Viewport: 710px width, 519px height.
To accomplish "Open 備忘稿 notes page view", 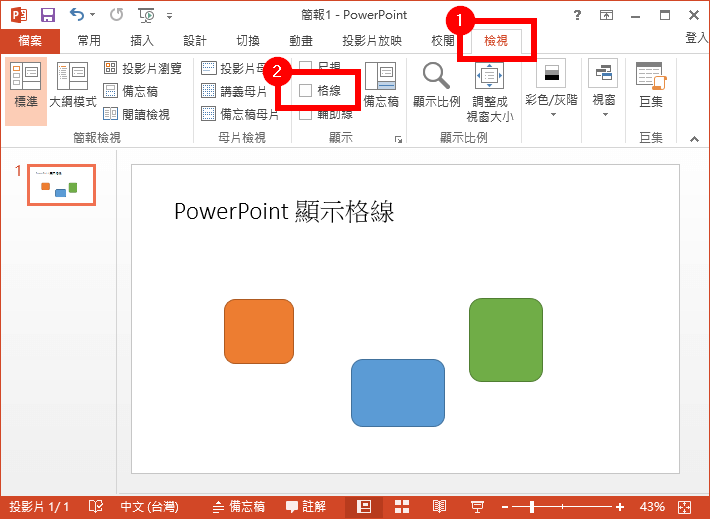I will point(131,91).
